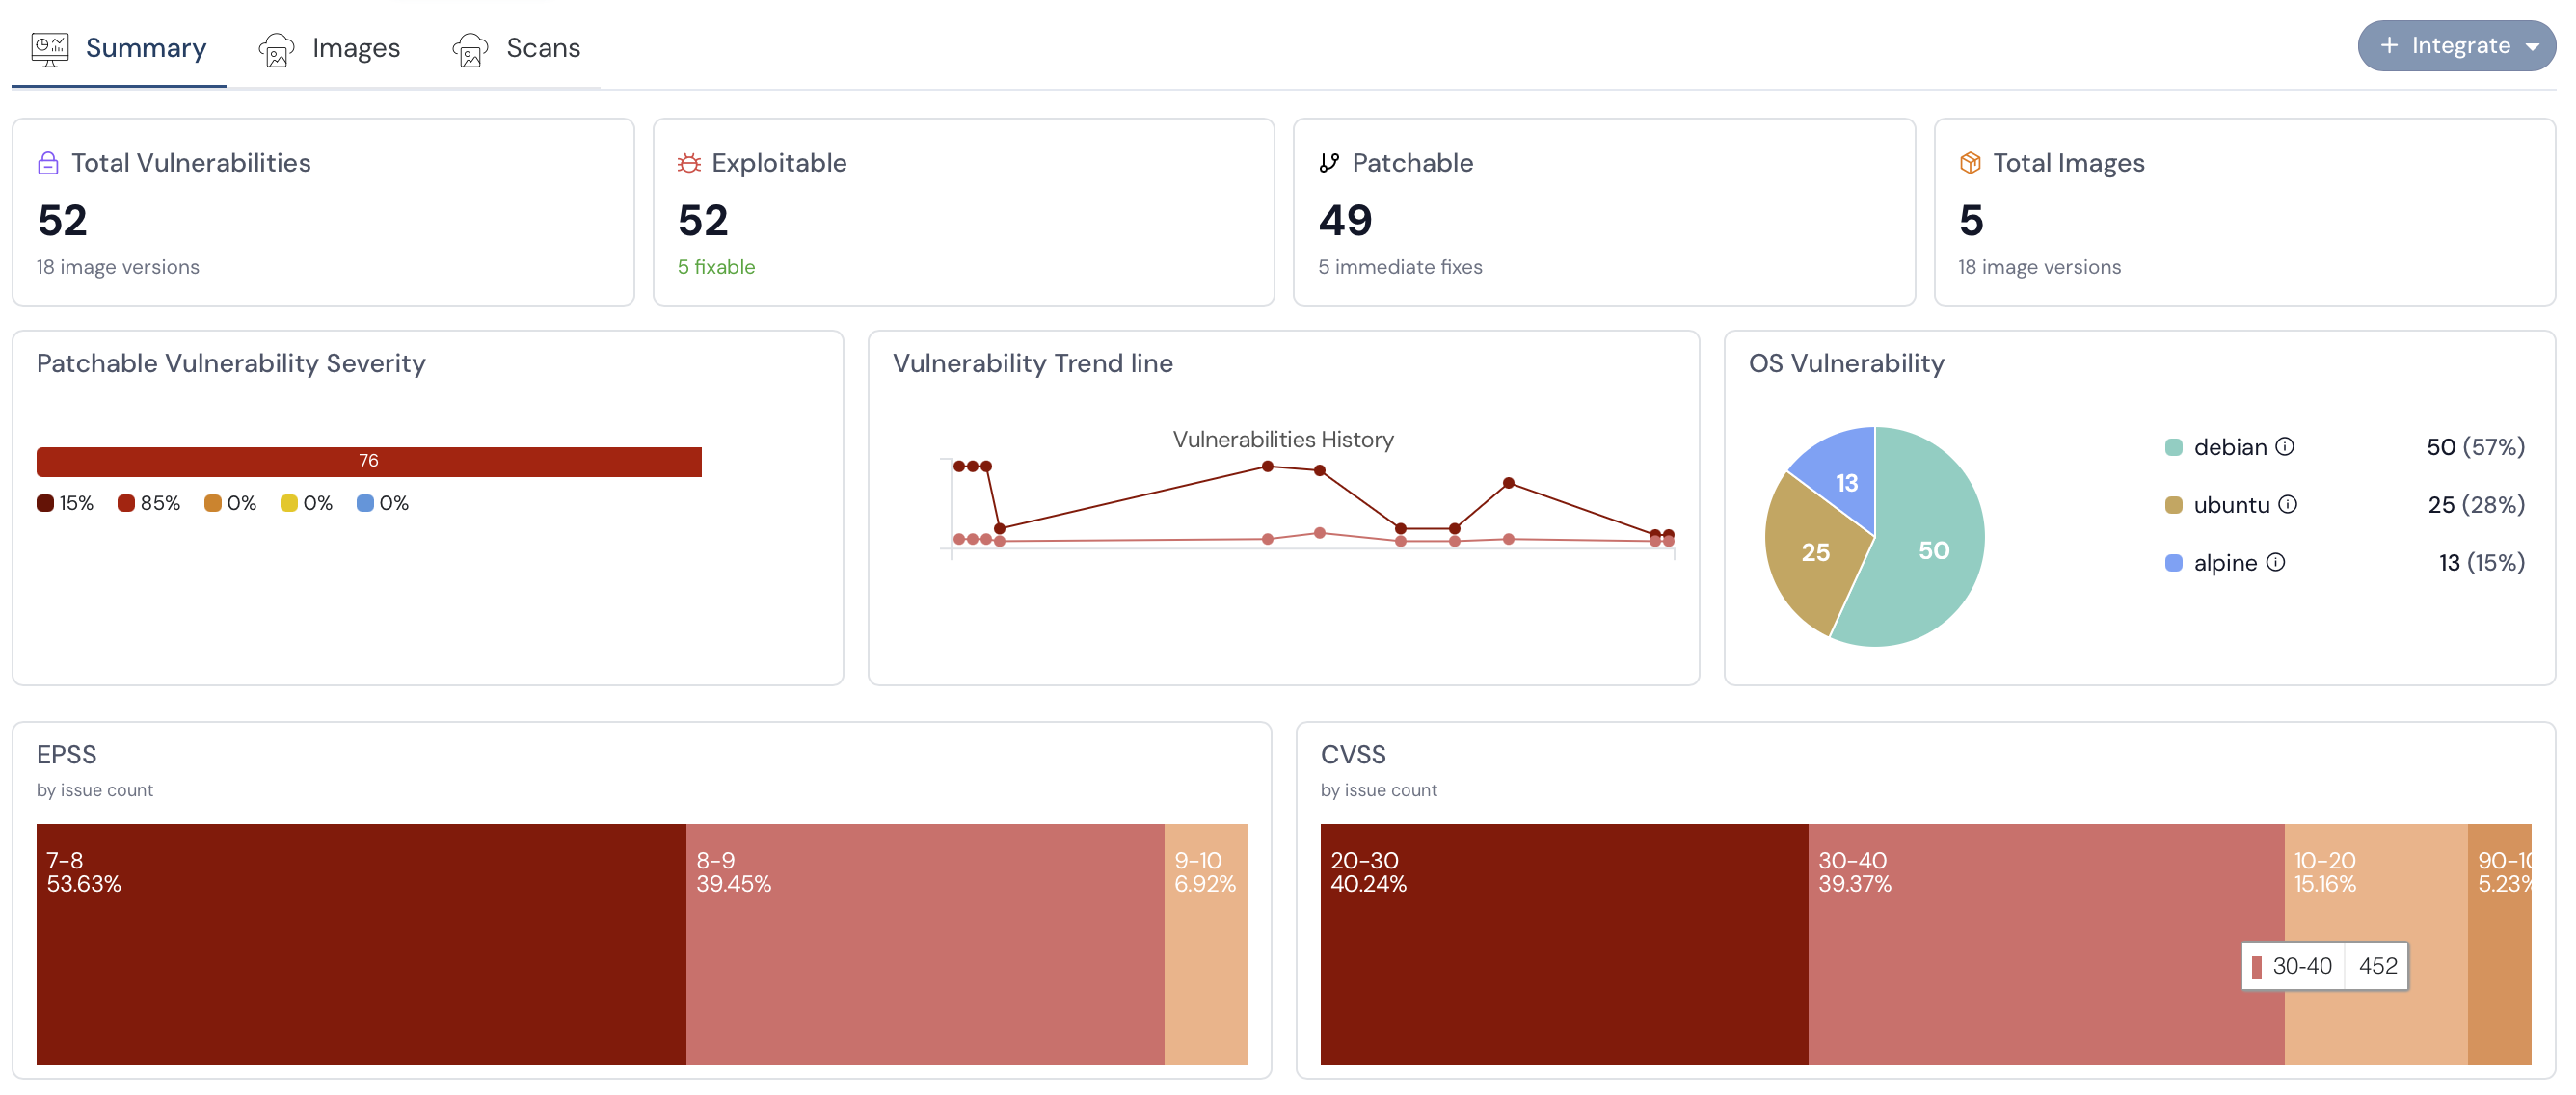This screenshot has width=2576, height=1095.
Task: Open the Integrate dropdown arrow
Action: click(x=2533, y=46)
